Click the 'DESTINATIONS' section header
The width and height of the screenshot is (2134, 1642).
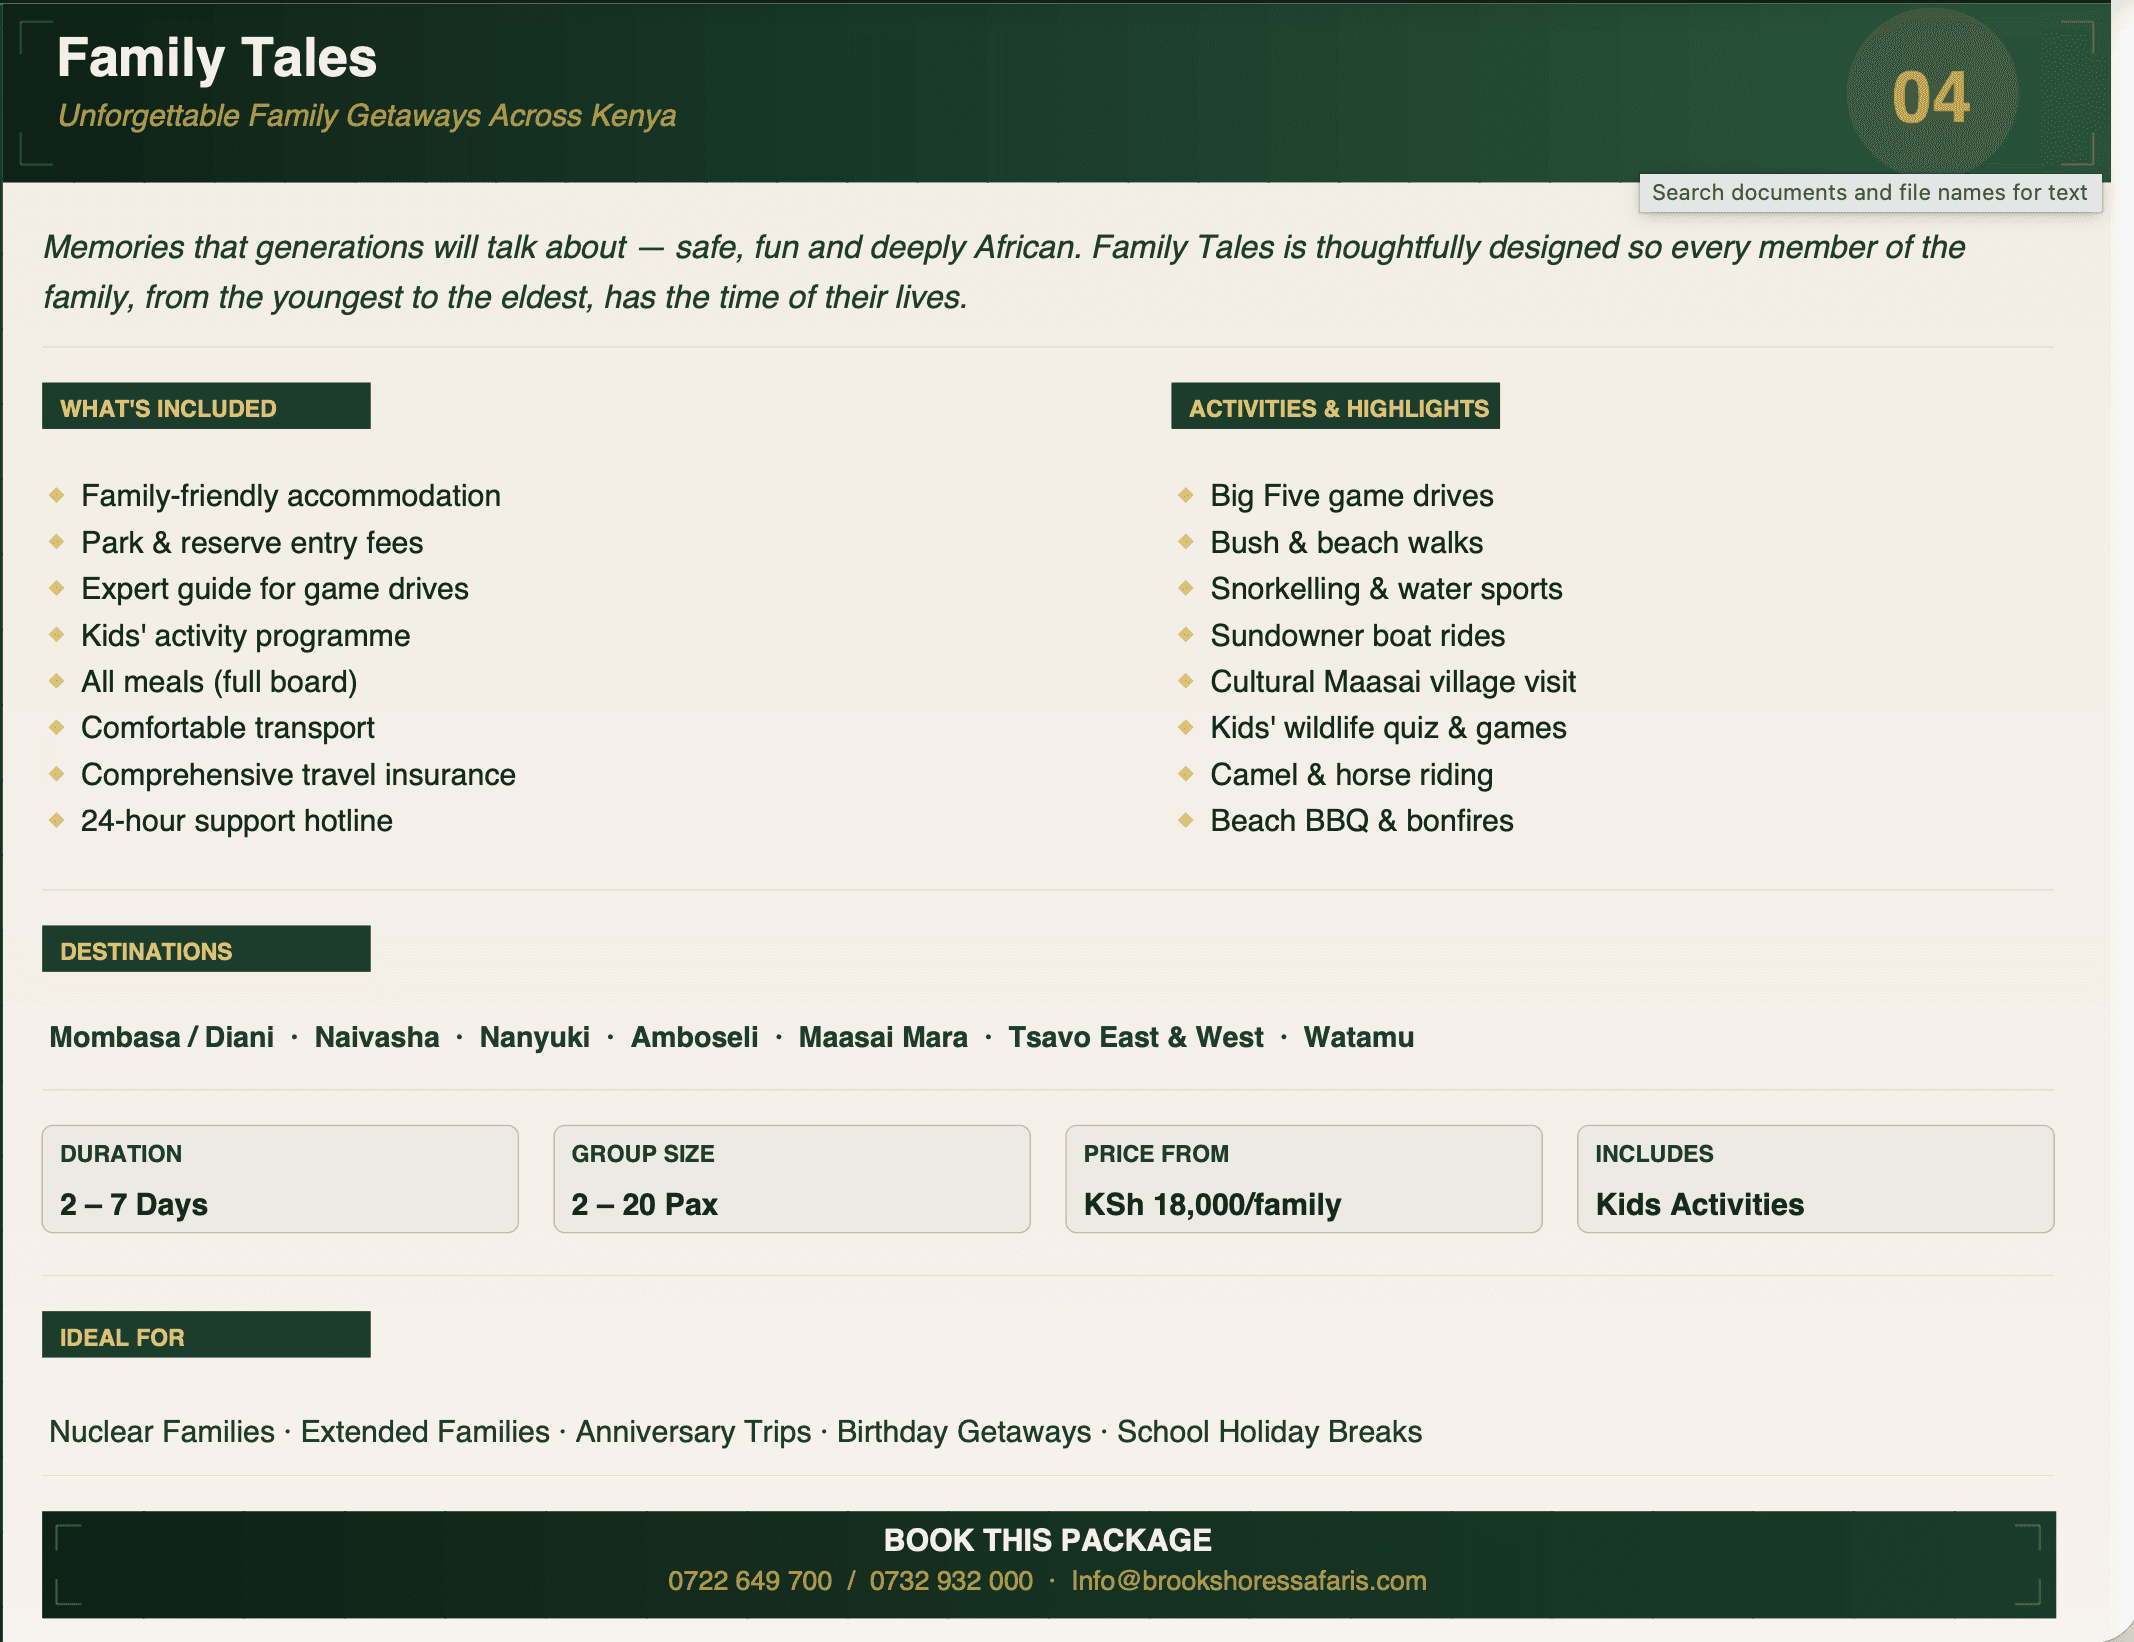tap(206, 950)
